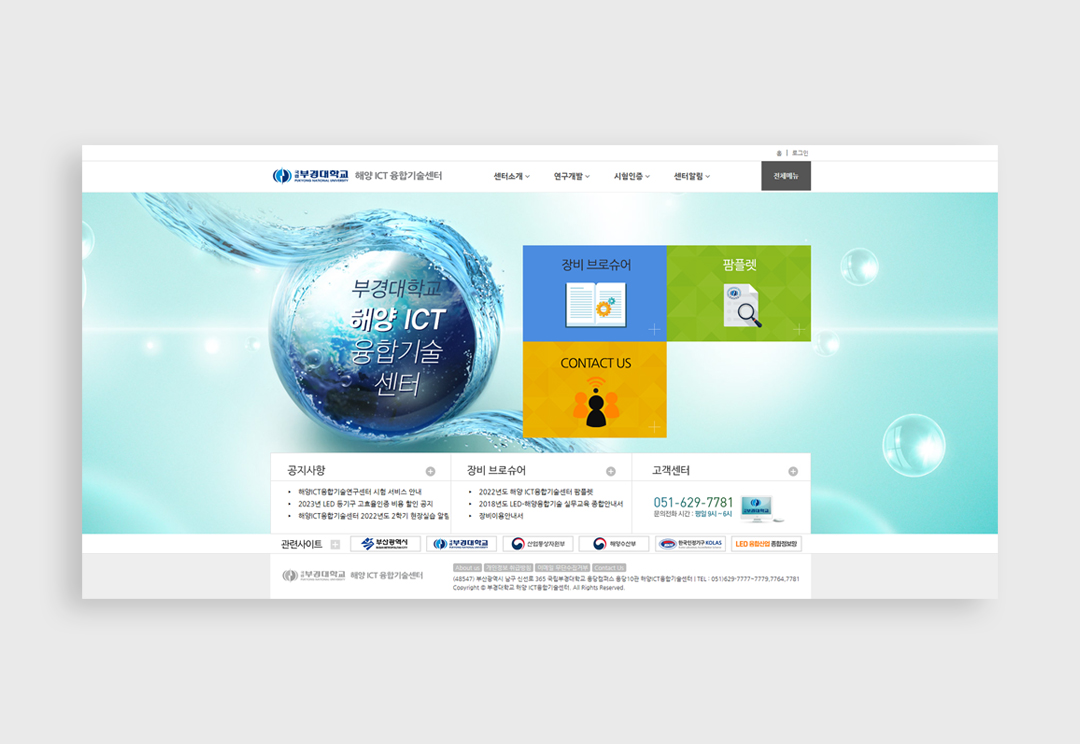
Task: Open 장비이용안내서 in brochure list
Action: [501, 516]
